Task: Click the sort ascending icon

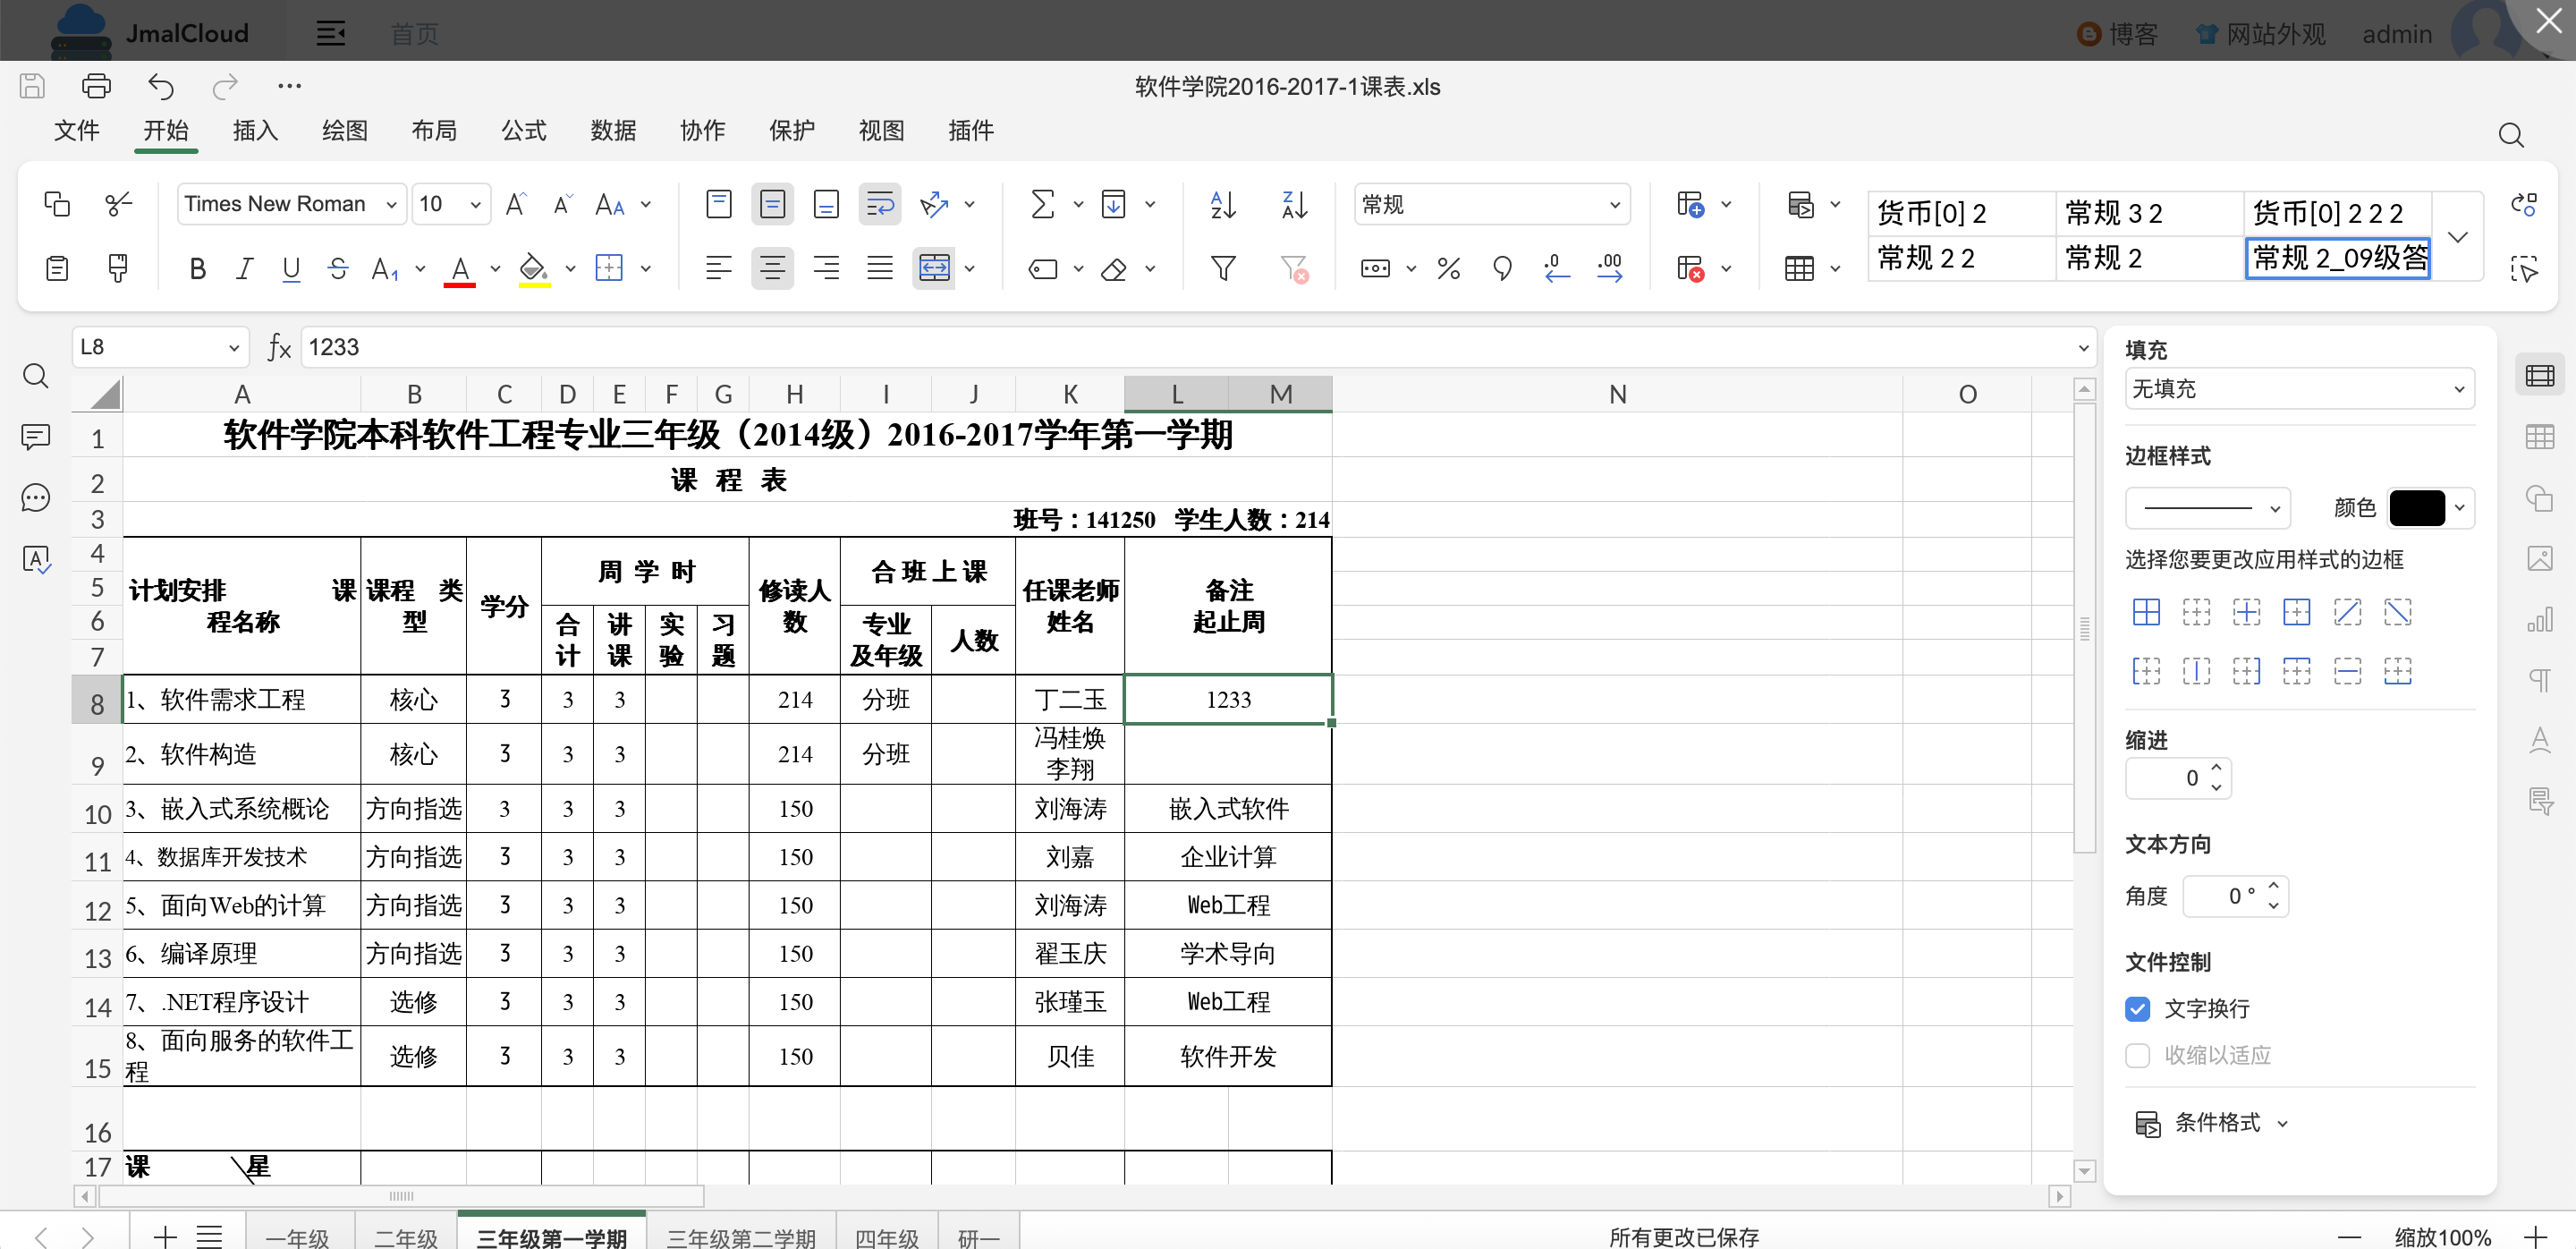Action: click(x=1222, y=205)
